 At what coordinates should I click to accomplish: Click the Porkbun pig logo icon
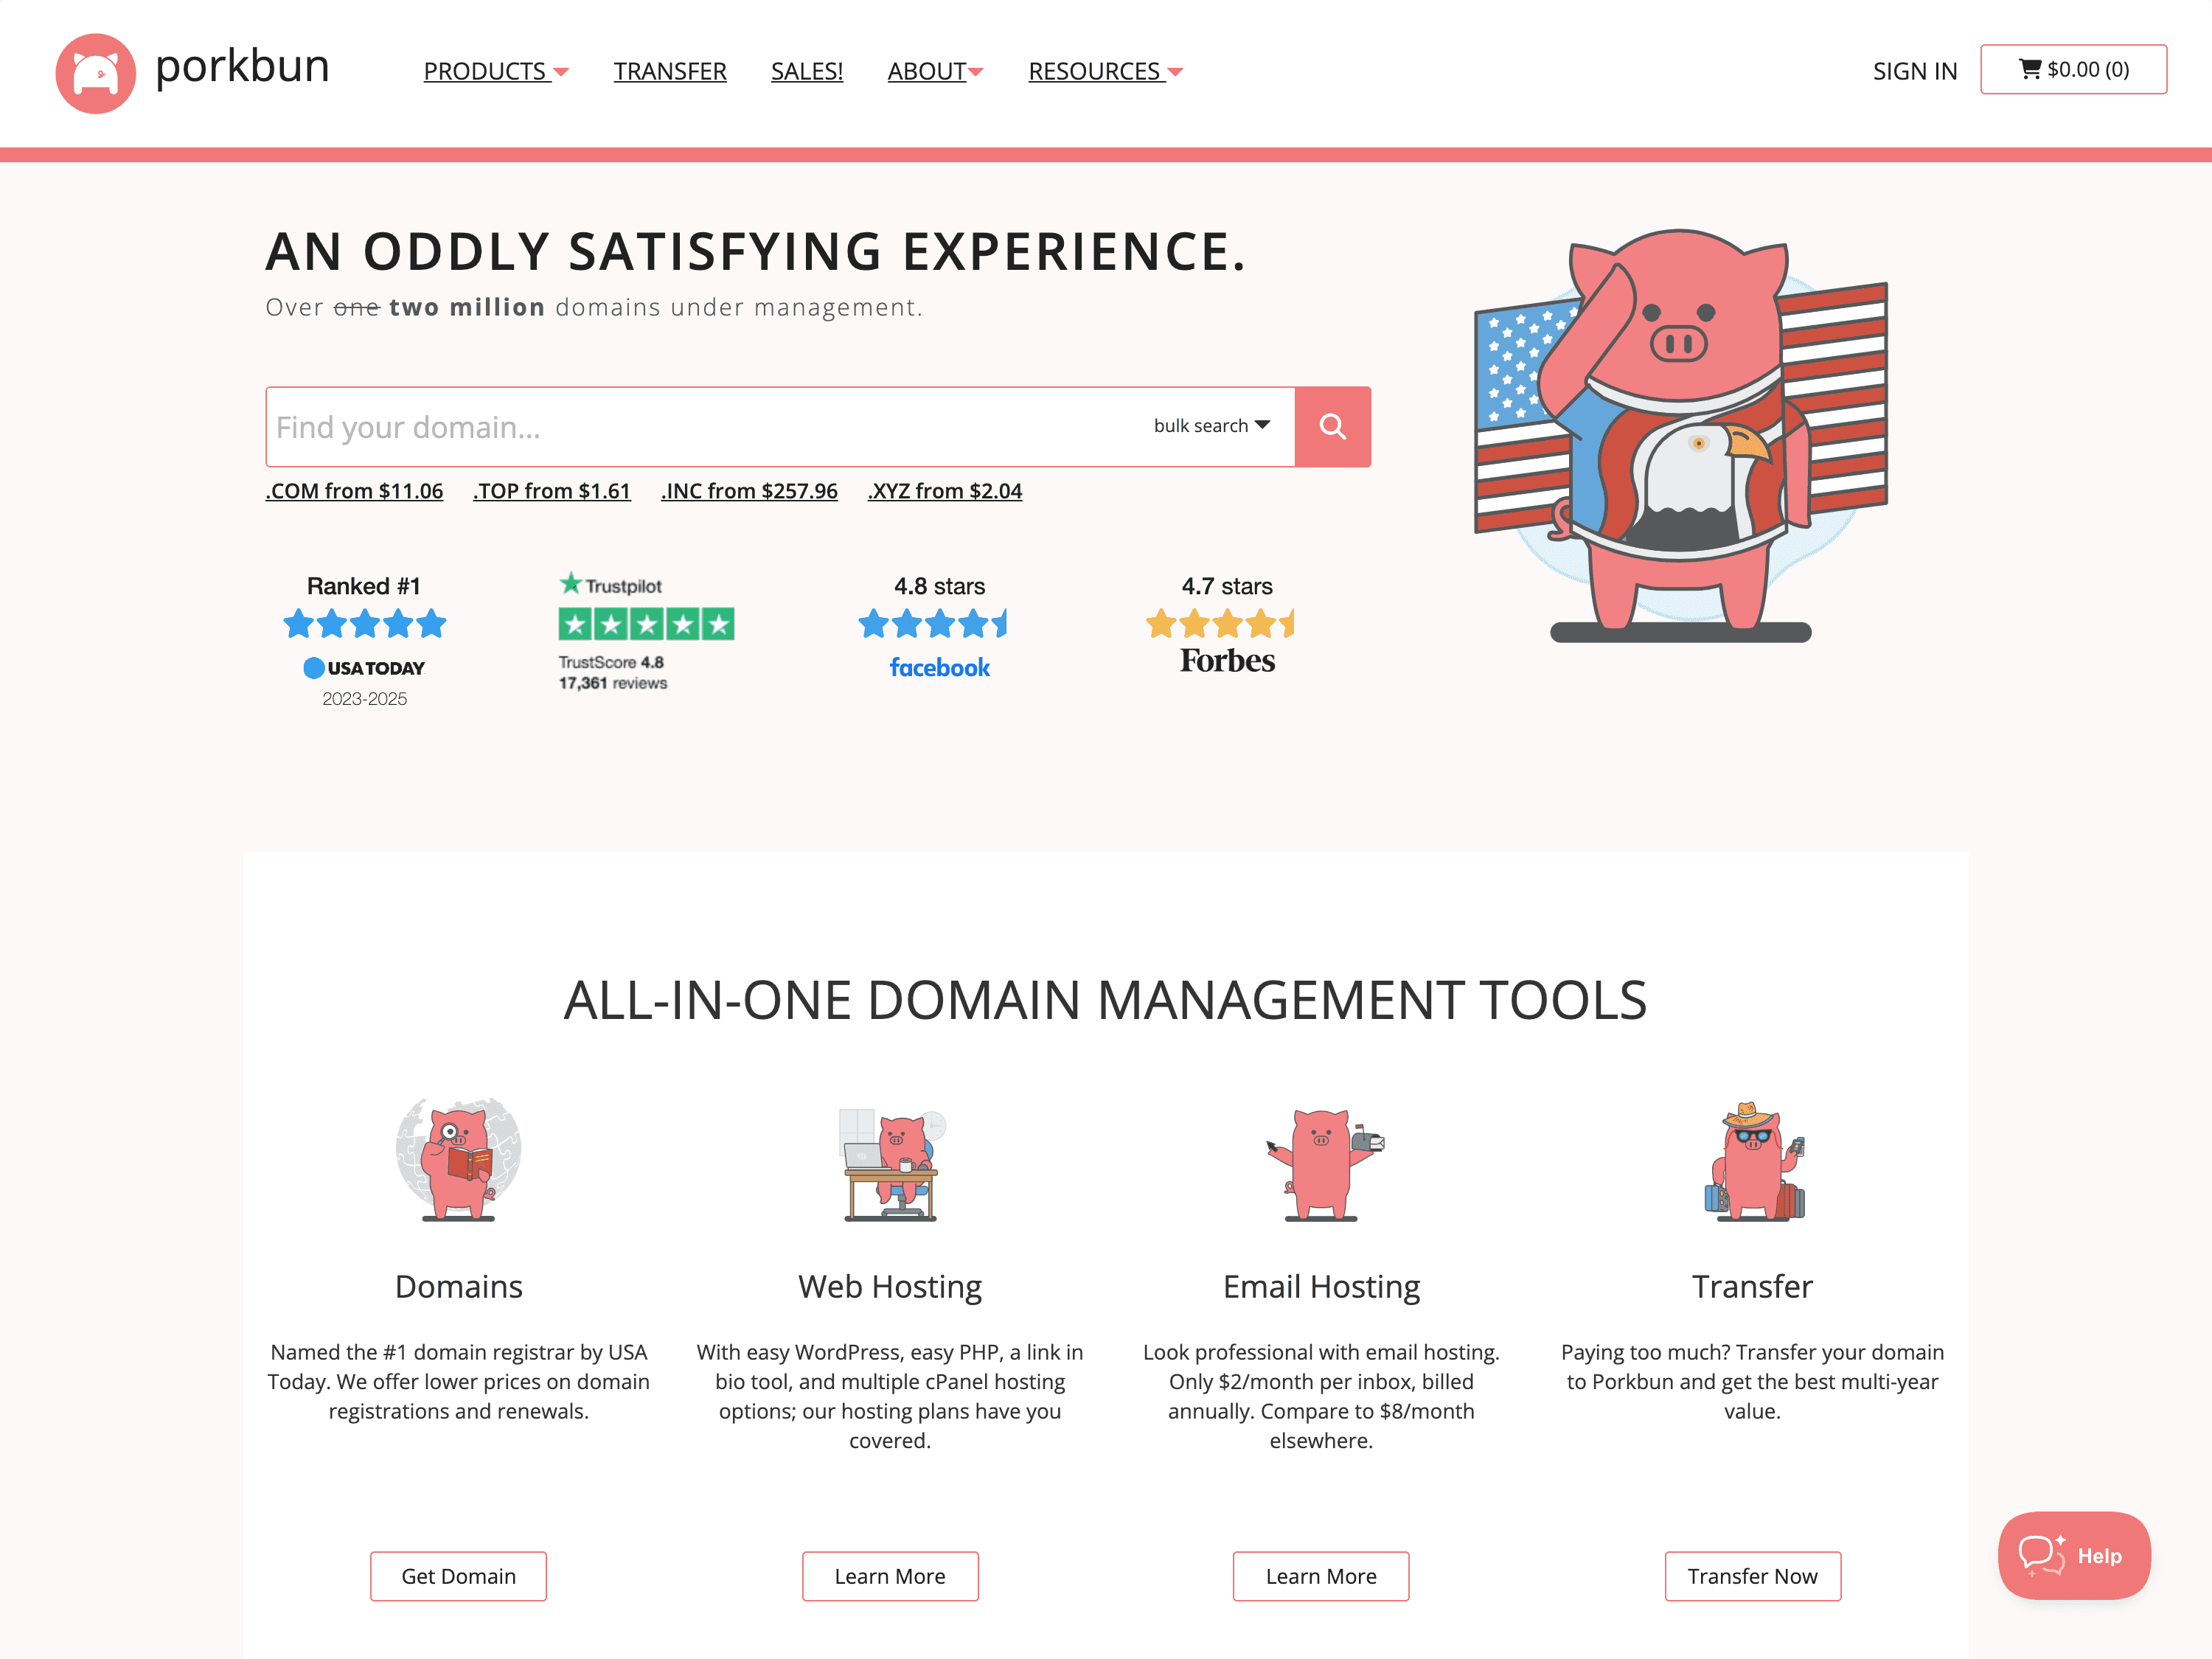click(95, 73)
